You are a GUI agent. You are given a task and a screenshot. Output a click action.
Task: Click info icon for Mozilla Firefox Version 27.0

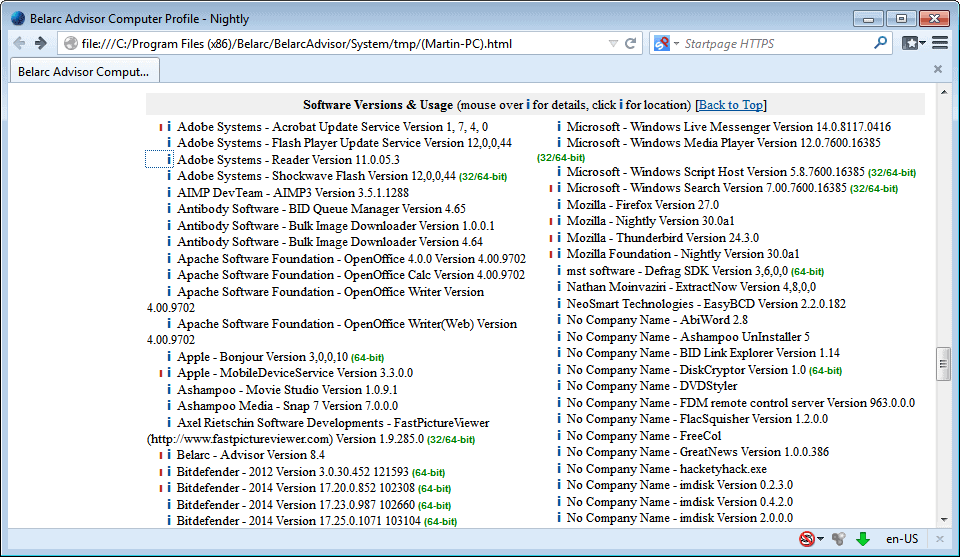pyautogui.click(x=558, y=204)
